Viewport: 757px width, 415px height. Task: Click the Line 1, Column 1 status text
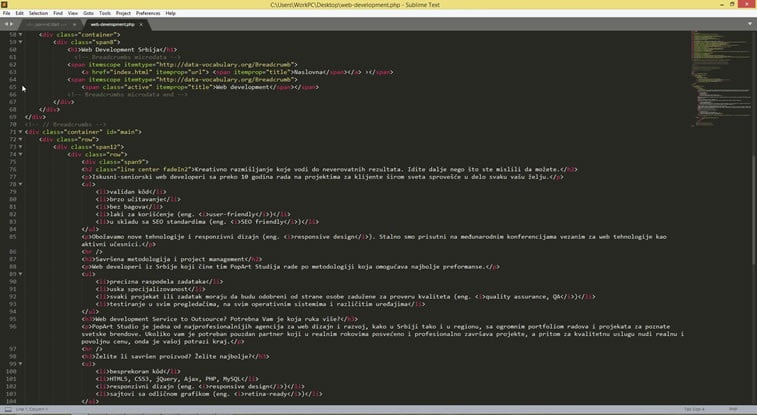[x=32, y=409]
